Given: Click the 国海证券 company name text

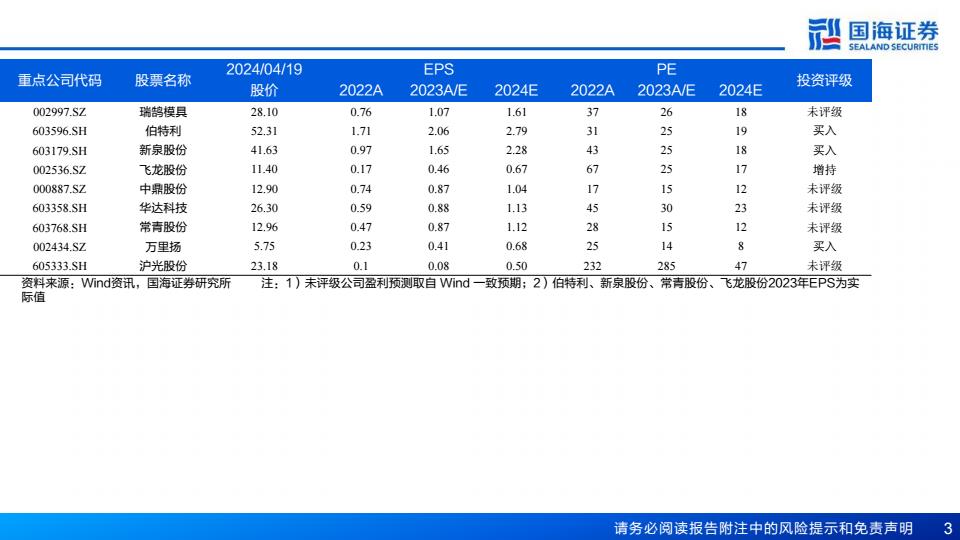Looking at the screenshot, I should click(892, 30).
